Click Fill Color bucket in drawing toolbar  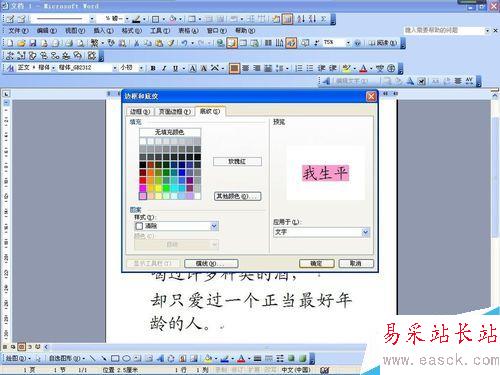208,359
